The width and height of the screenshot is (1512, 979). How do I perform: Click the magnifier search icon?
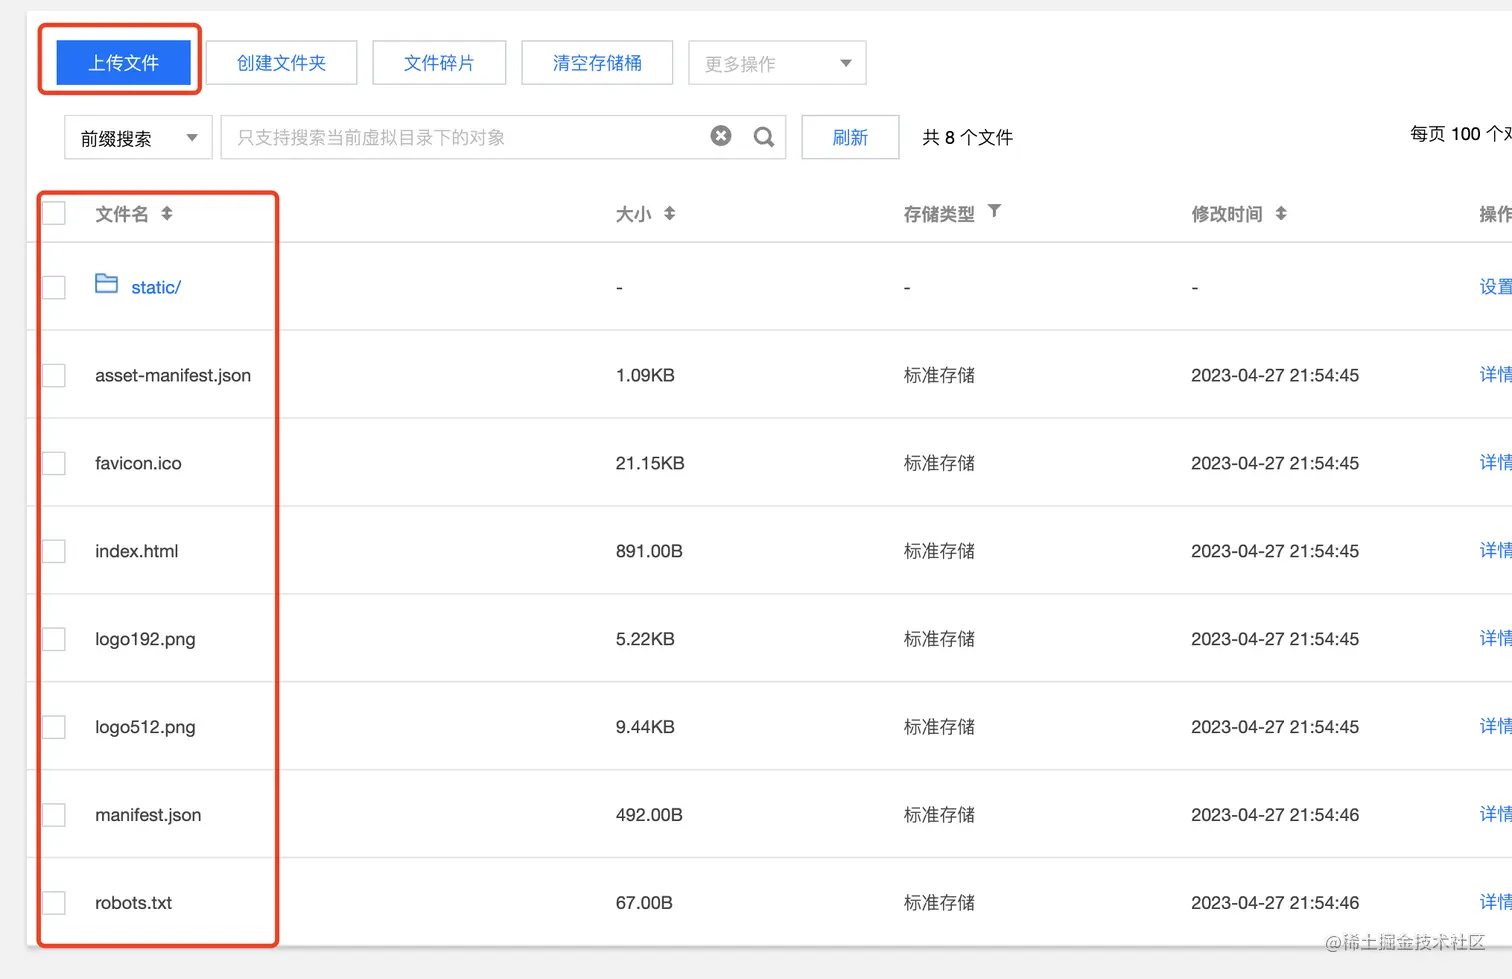pos(764,137)
